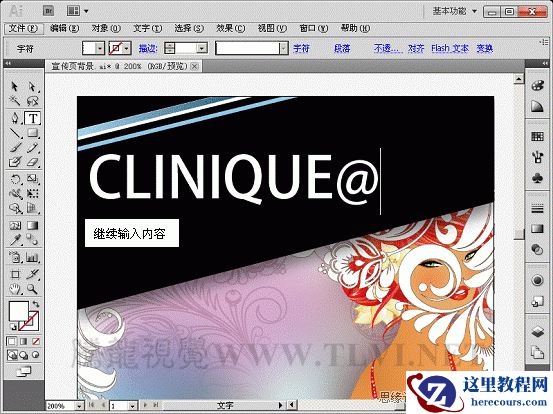The image size is (553, 414).
Task: Launch Adobe Bridge with Br icon
Action: coord(49,11)
